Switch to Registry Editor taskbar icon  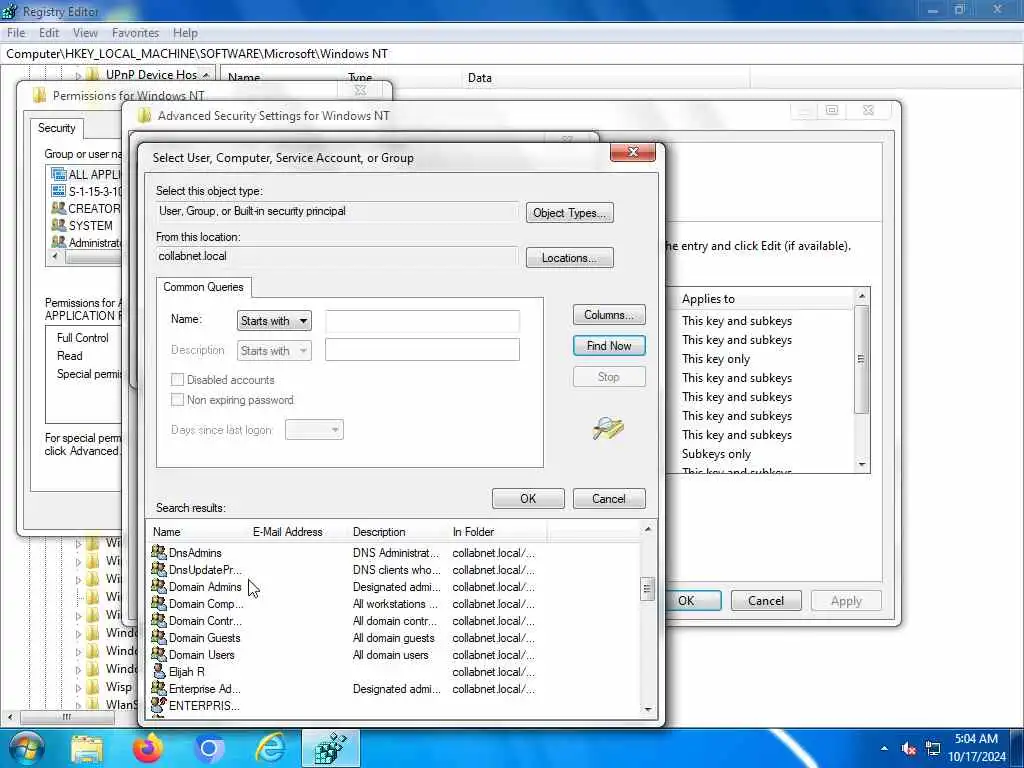331,748
